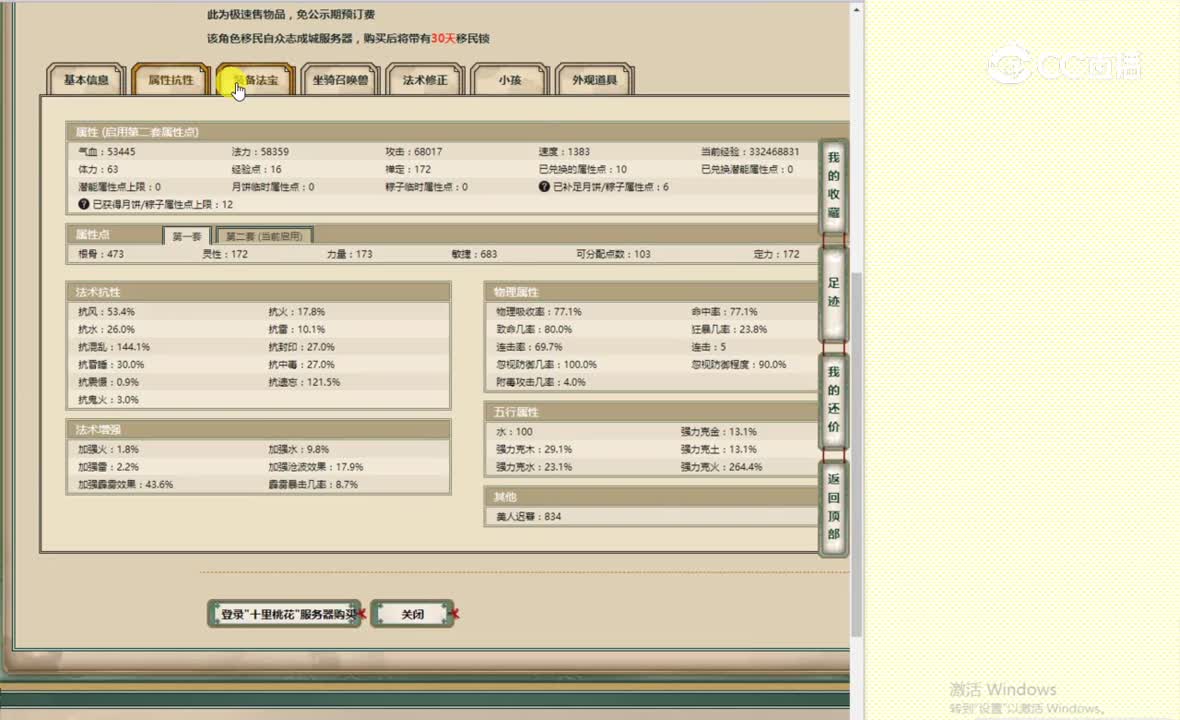Click 经验点：16 value

coord(257,169)
